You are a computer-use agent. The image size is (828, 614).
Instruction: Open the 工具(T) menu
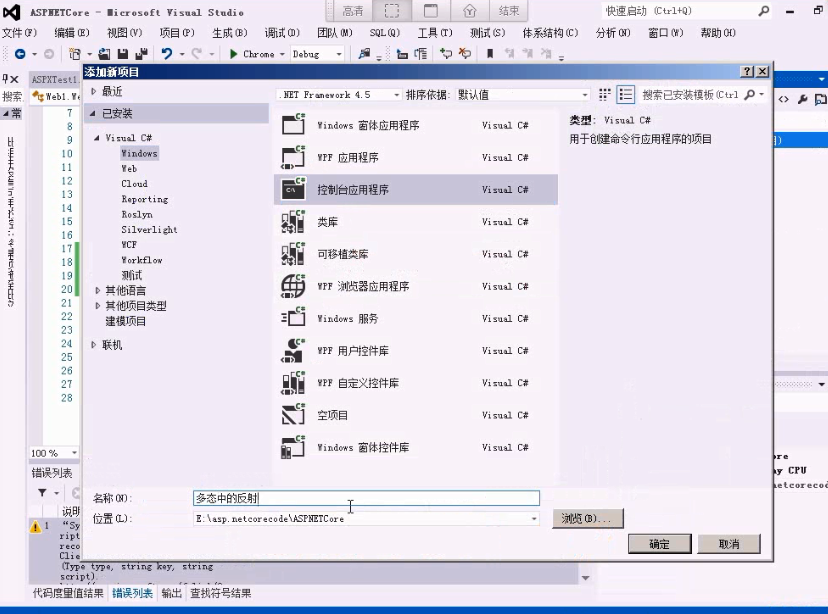click(x=435, y=33)
